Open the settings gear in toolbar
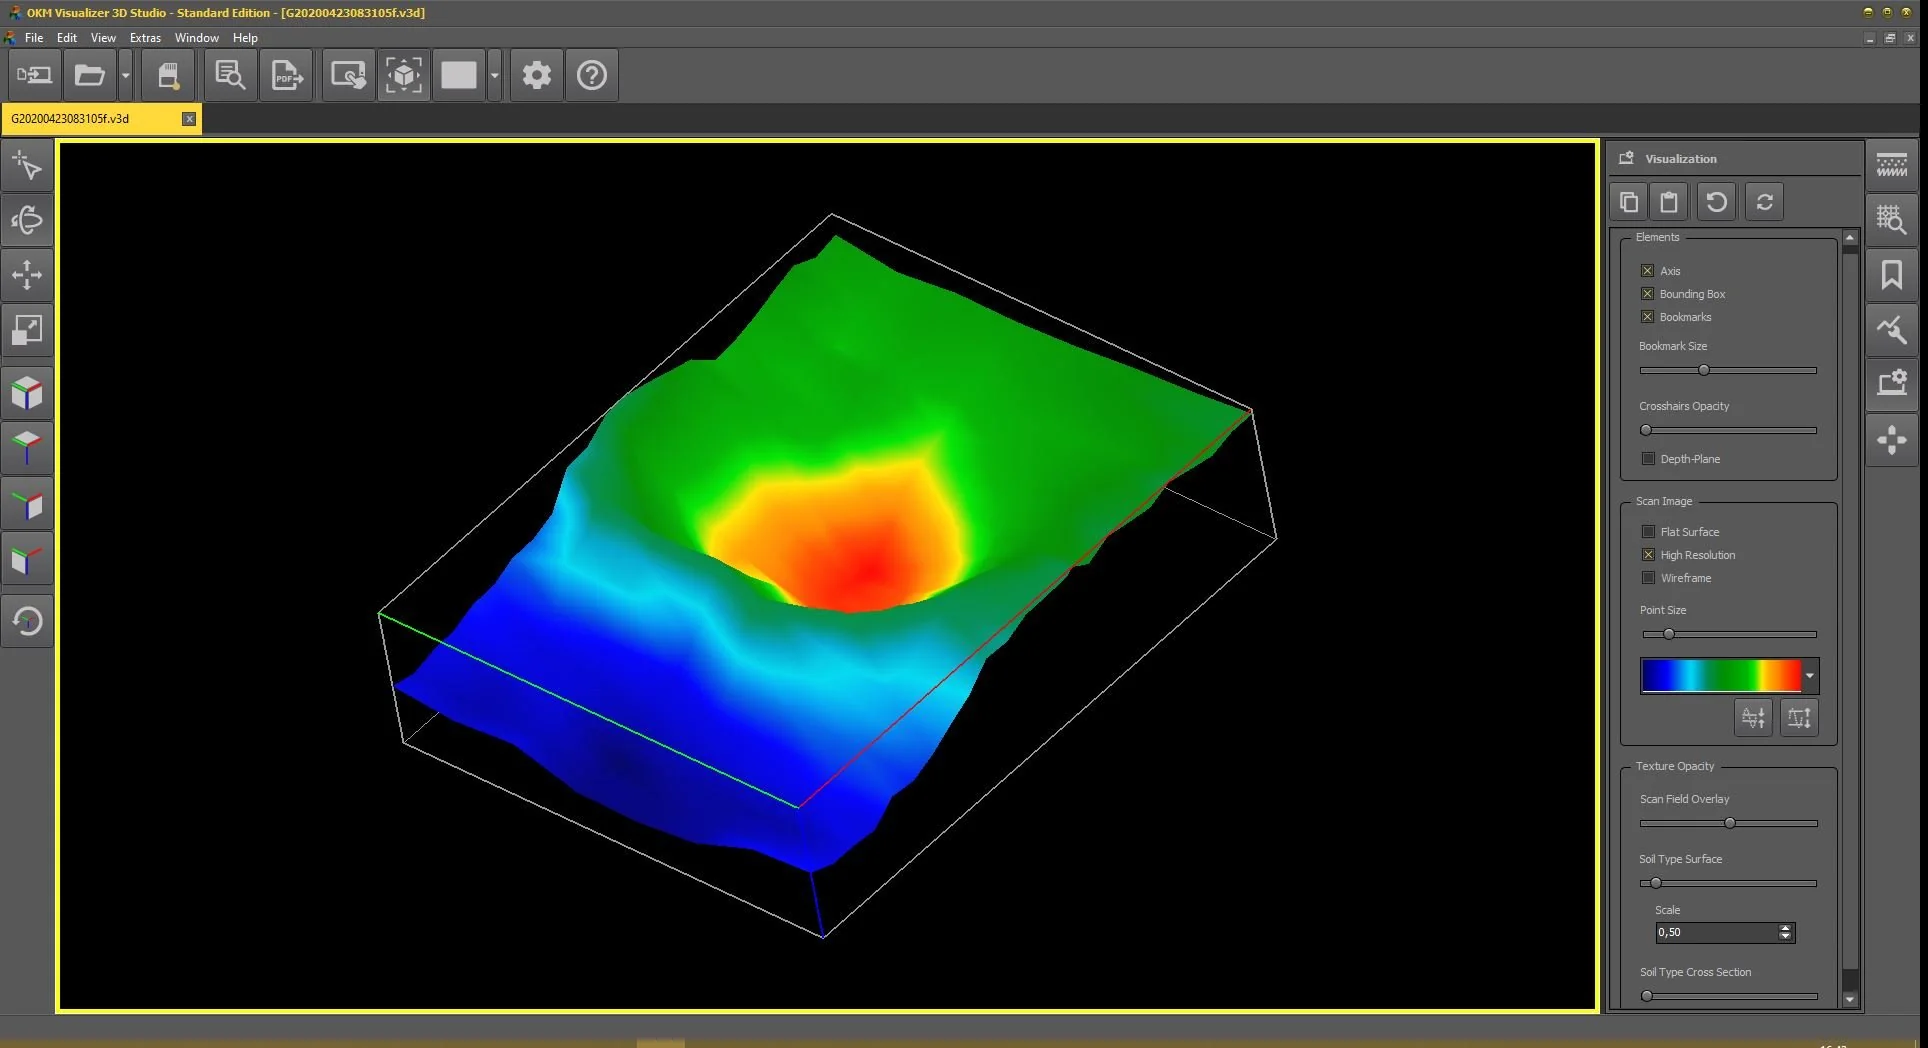Image resolution: width=1928 pixels, height=1048 pixels. [x=537, y=75]
